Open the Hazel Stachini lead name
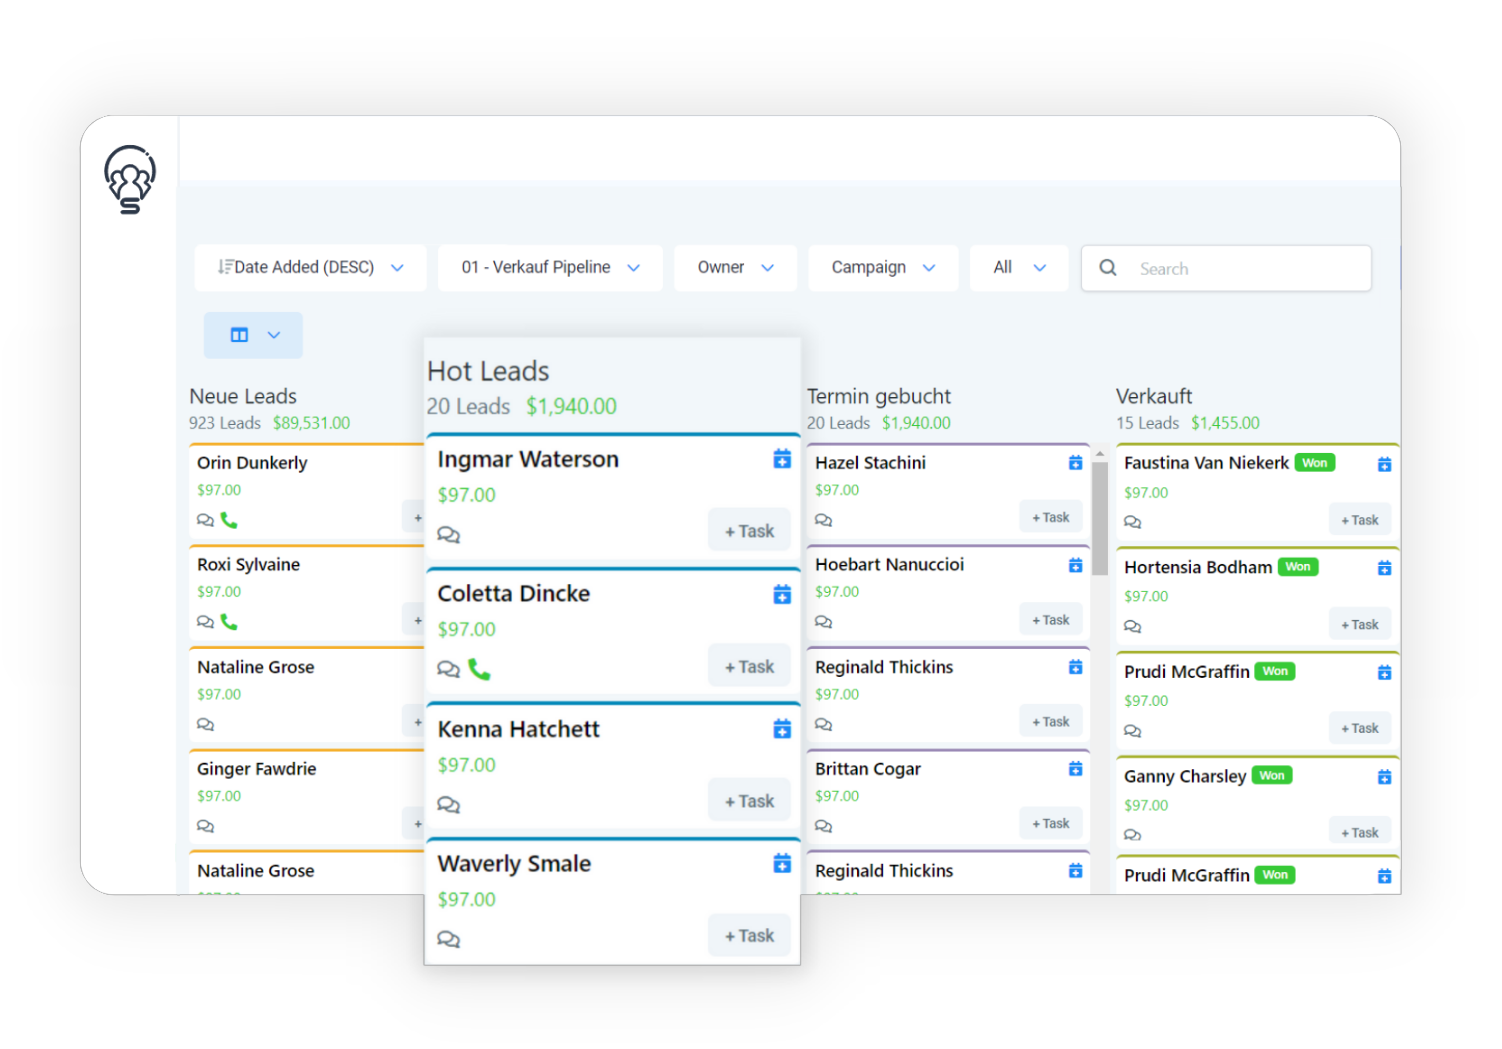1502x1049 pixels. point(870,463)
